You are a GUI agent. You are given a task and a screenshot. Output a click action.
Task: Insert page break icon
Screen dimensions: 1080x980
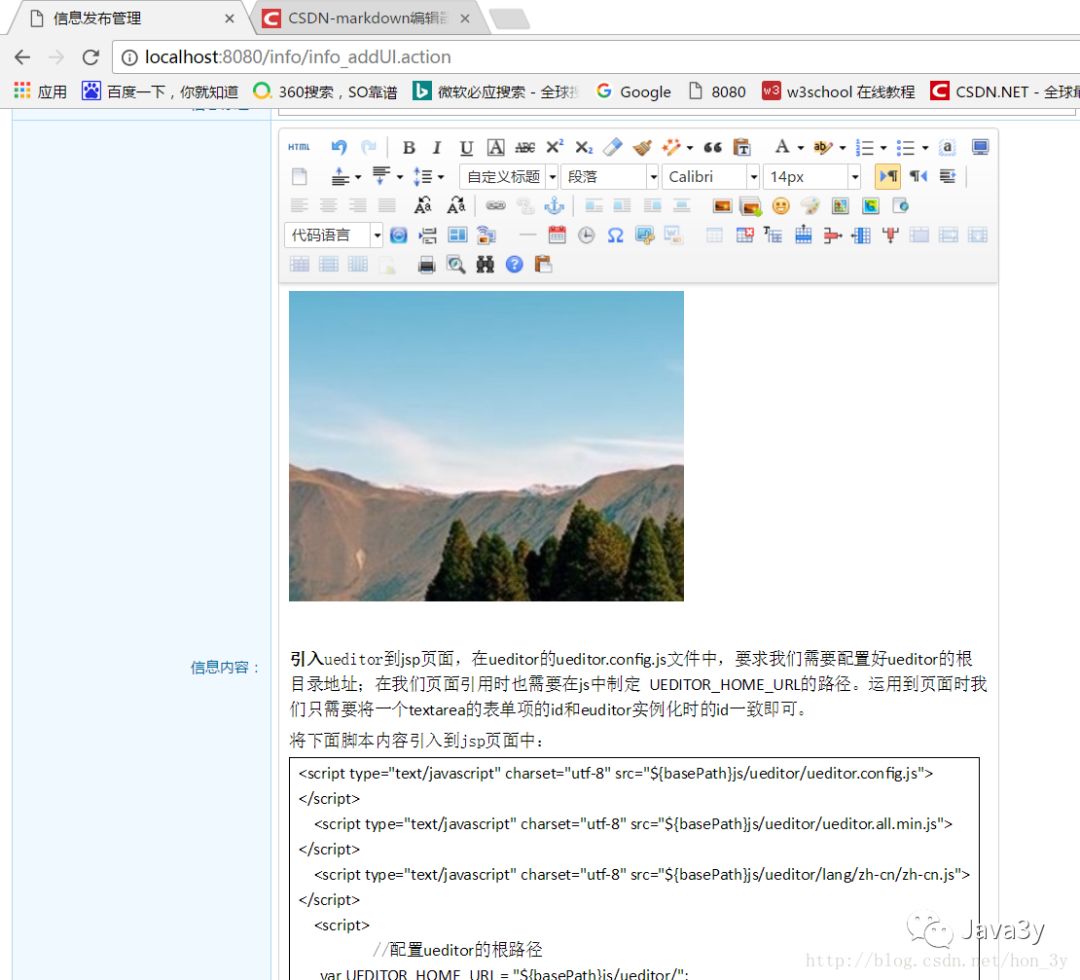(x=428, y=236)
